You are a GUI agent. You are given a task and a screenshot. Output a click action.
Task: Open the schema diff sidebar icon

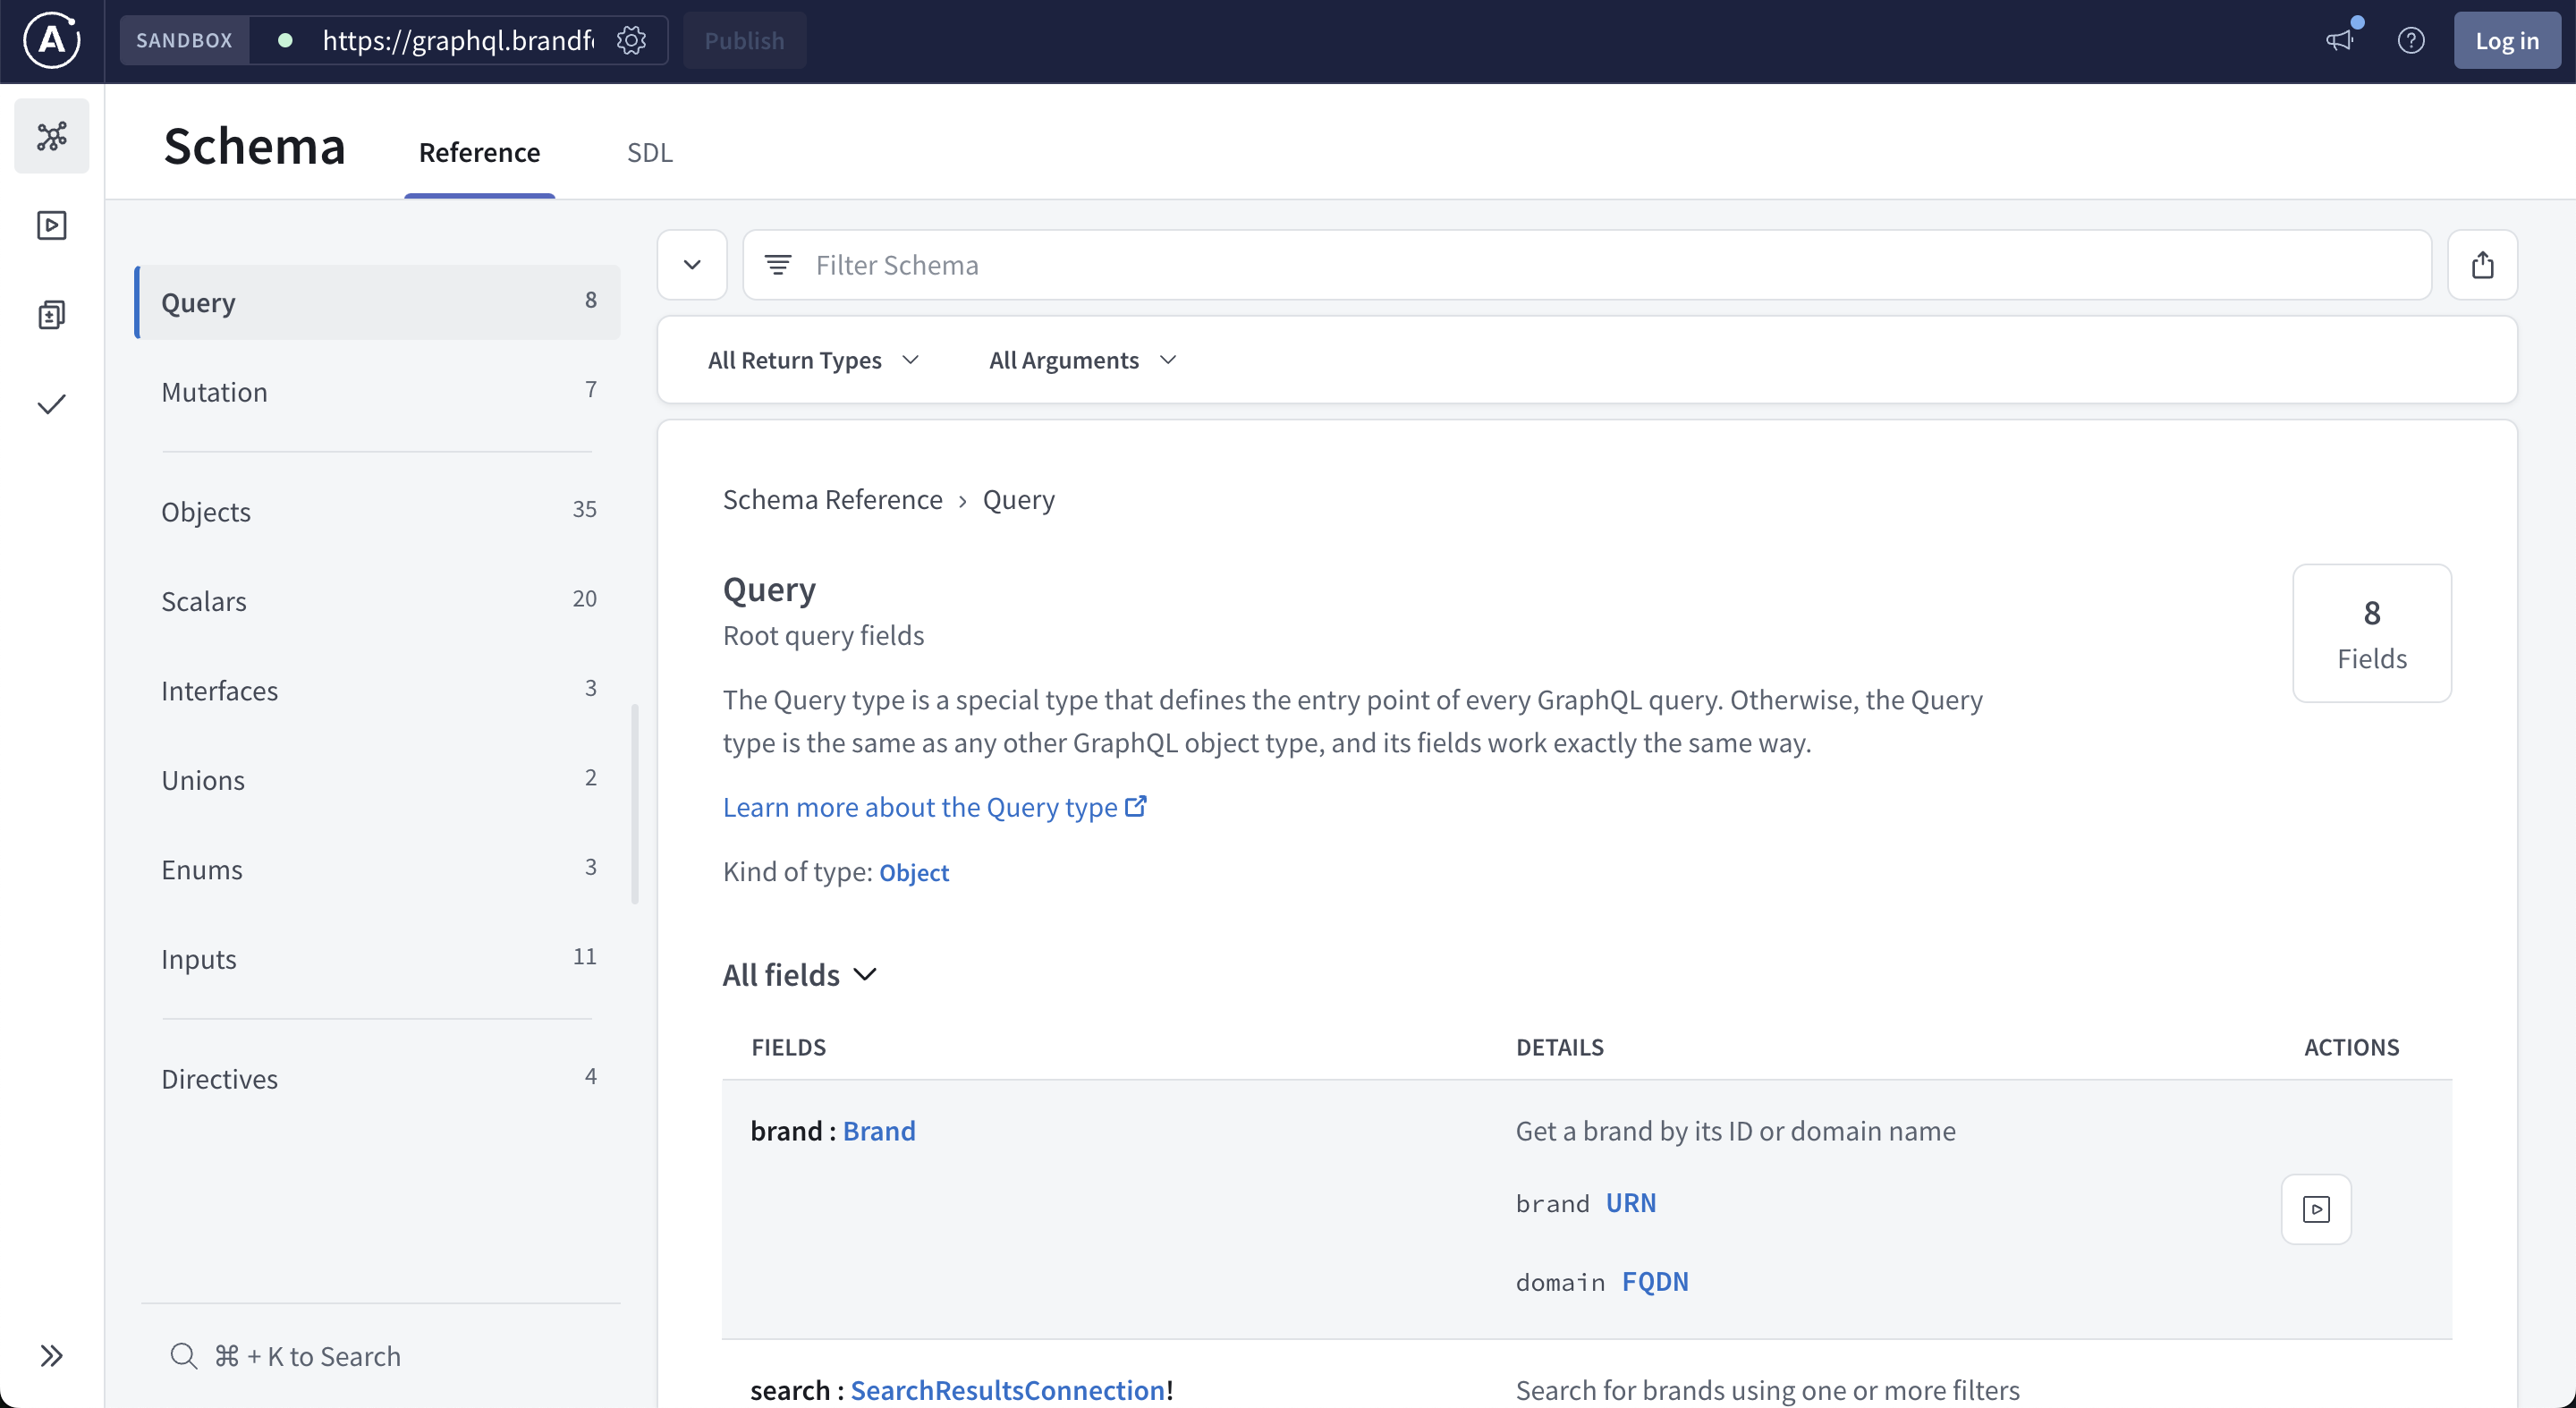[52, 315]
